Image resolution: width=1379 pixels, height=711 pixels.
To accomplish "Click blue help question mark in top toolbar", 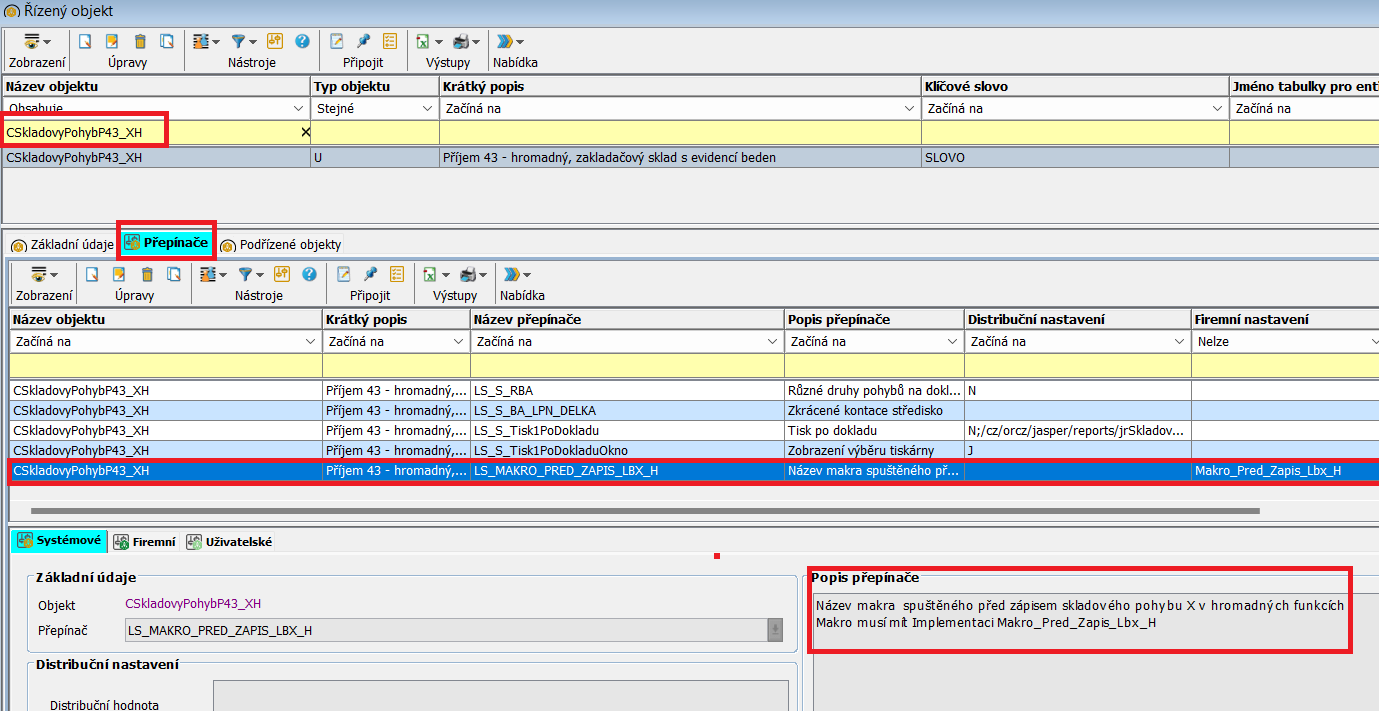I will [x=301, y=41].
